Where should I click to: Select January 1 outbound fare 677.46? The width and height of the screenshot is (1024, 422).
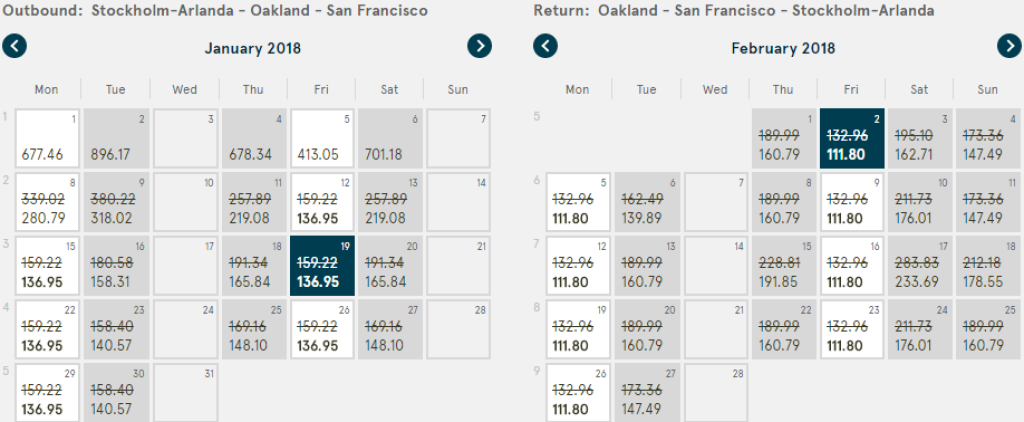point(47,138)
